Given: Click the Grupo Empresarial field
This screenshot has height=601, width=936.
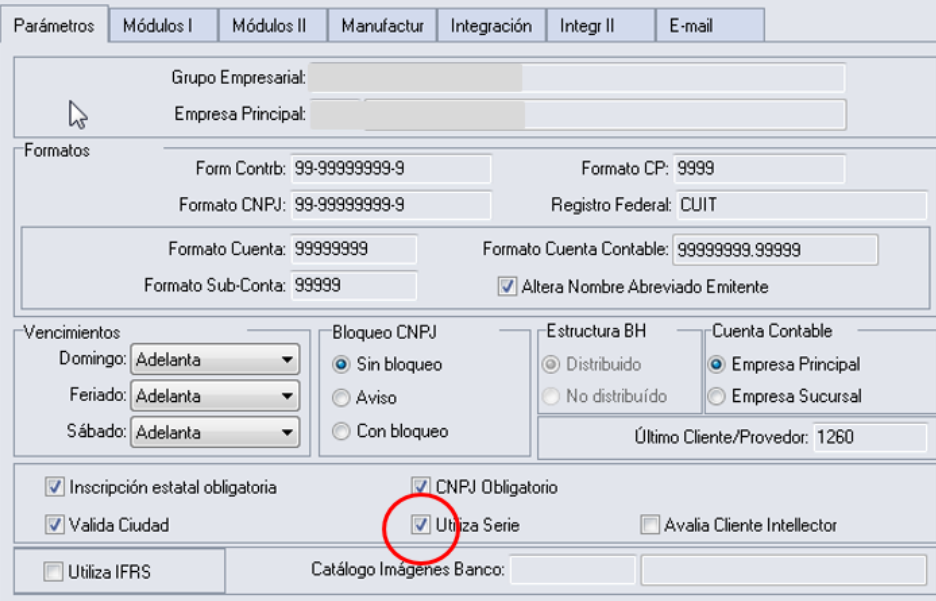Looking at the screenshot, I should [x=577, y=78].
